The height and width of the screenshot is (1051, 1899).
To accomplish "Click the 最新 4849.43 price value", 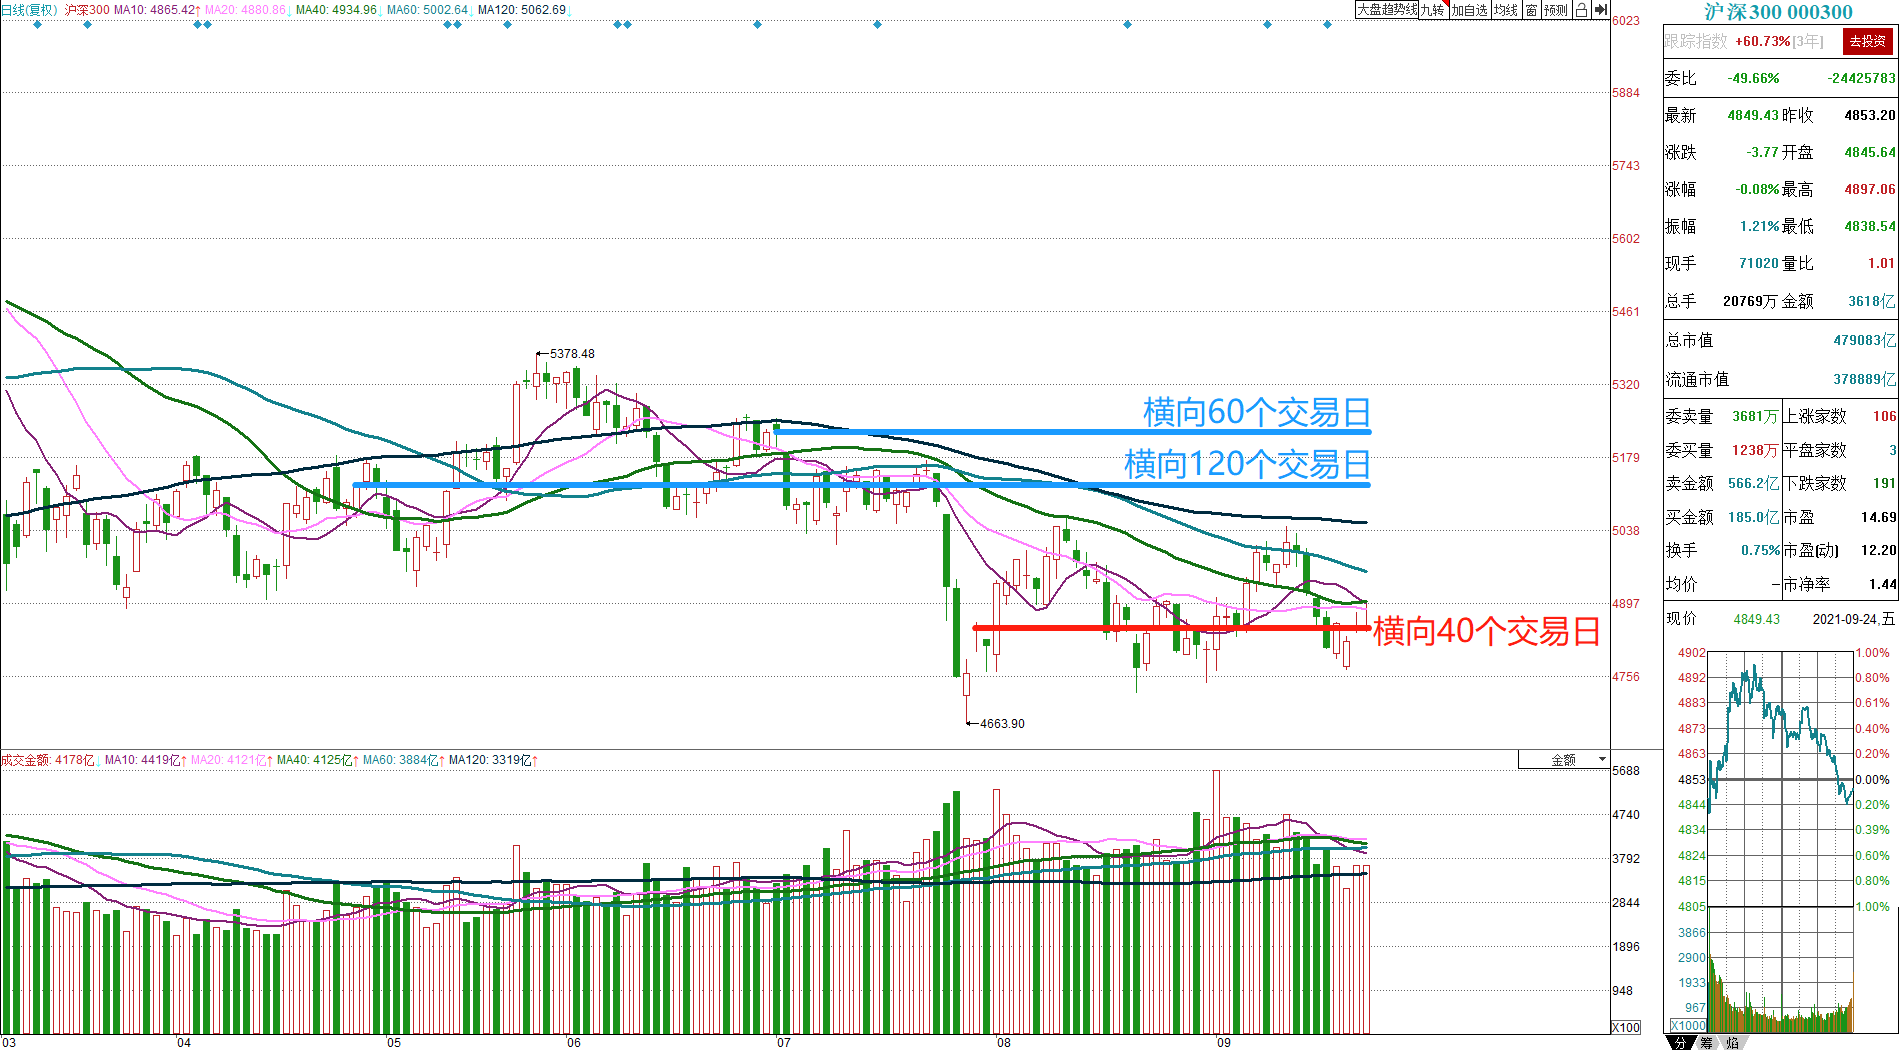I will click(1753, 115).
